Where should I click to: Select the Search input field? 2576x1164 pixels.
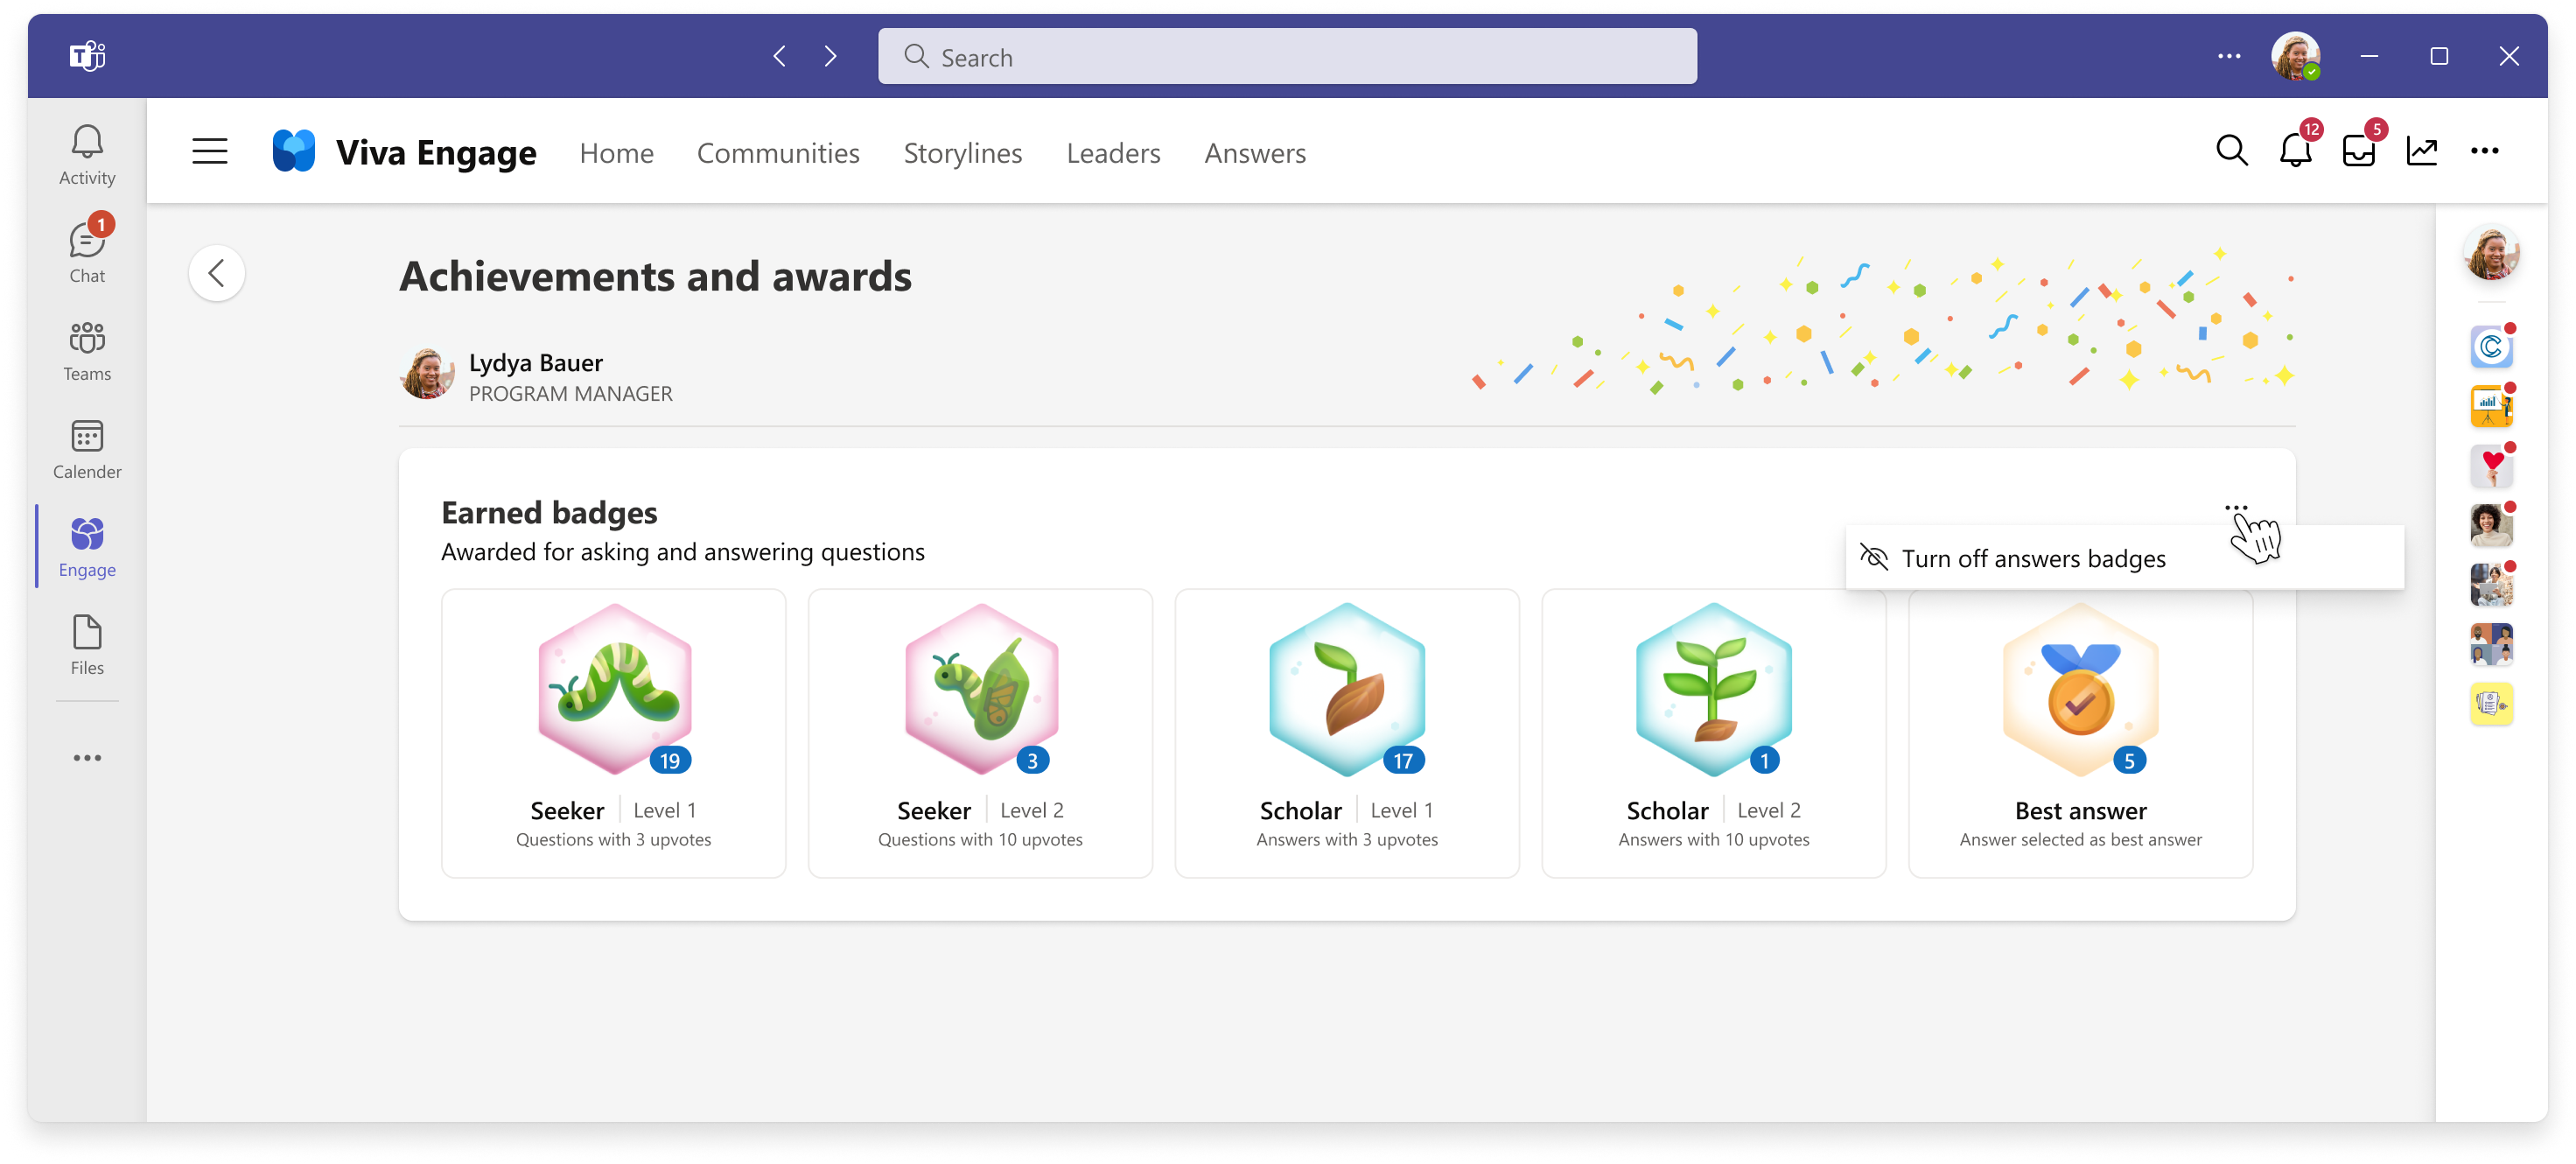(x=1286, y=58)
